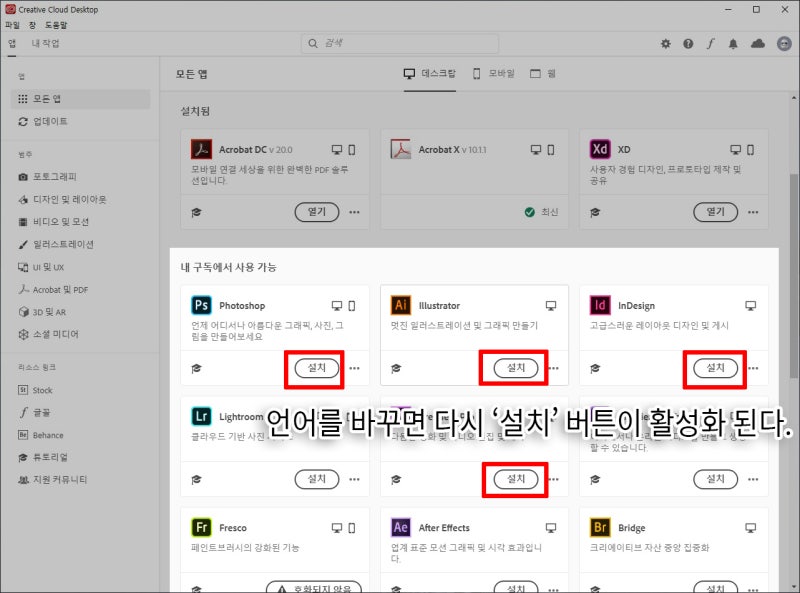This screenshot has width=800, height=593.
Task: Select 소셜 미디어 category
Action: coord(48,334)
